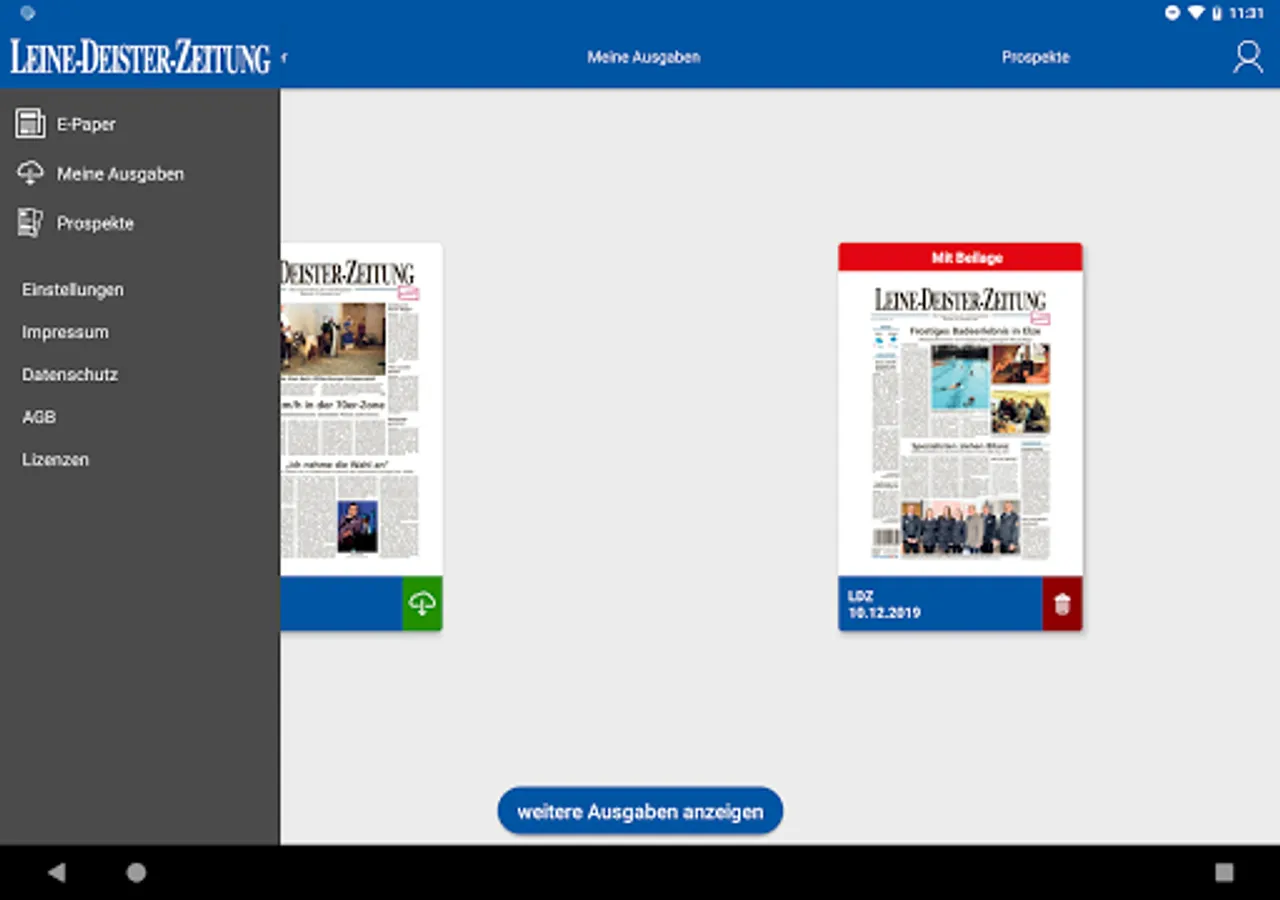Click the Meine Ausgaben cloud download icon
This screenshot has width=1280, height=900.
tap(30, 173)
